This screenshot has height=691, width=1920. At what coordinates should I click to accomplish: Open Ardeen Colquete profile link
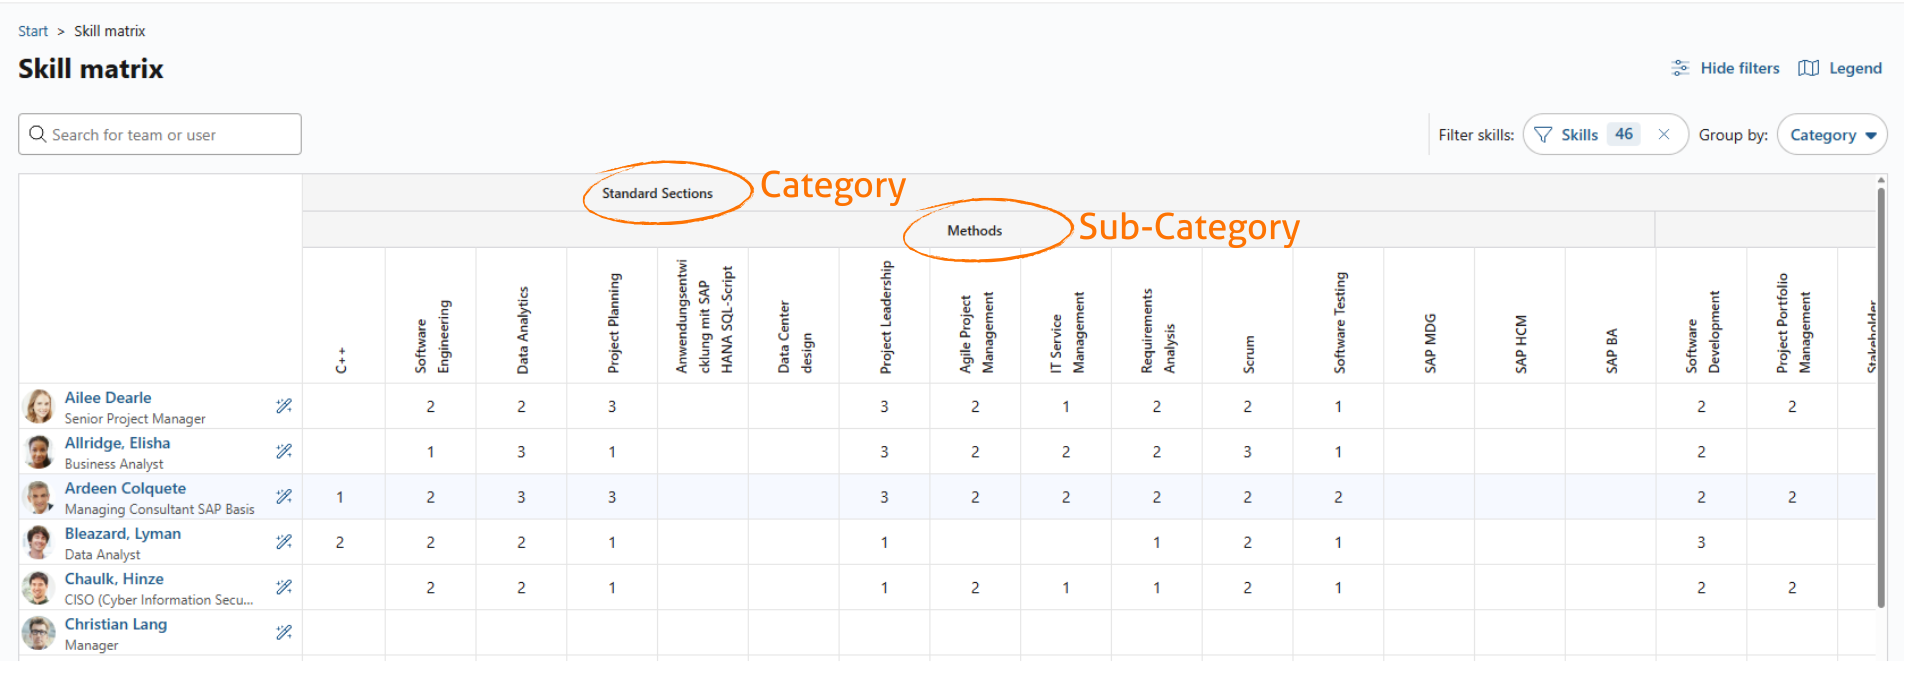click(125, 488)
